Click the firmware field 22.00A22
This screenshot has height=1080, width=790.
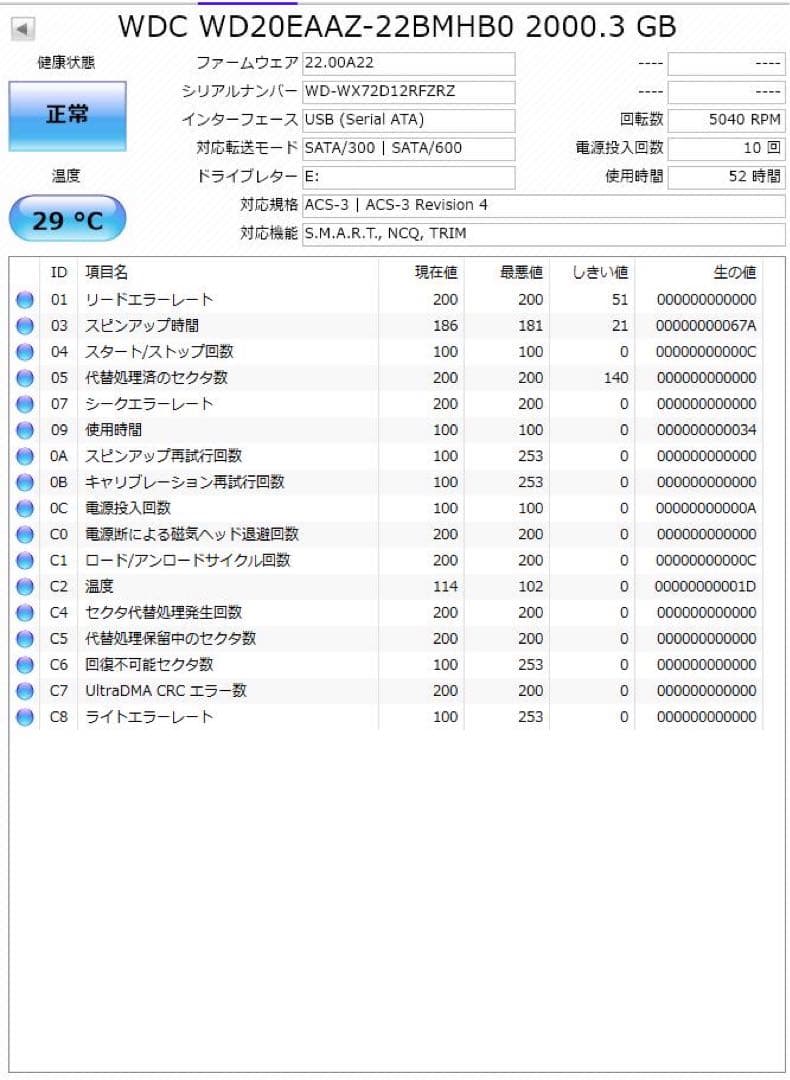point(408,63)
